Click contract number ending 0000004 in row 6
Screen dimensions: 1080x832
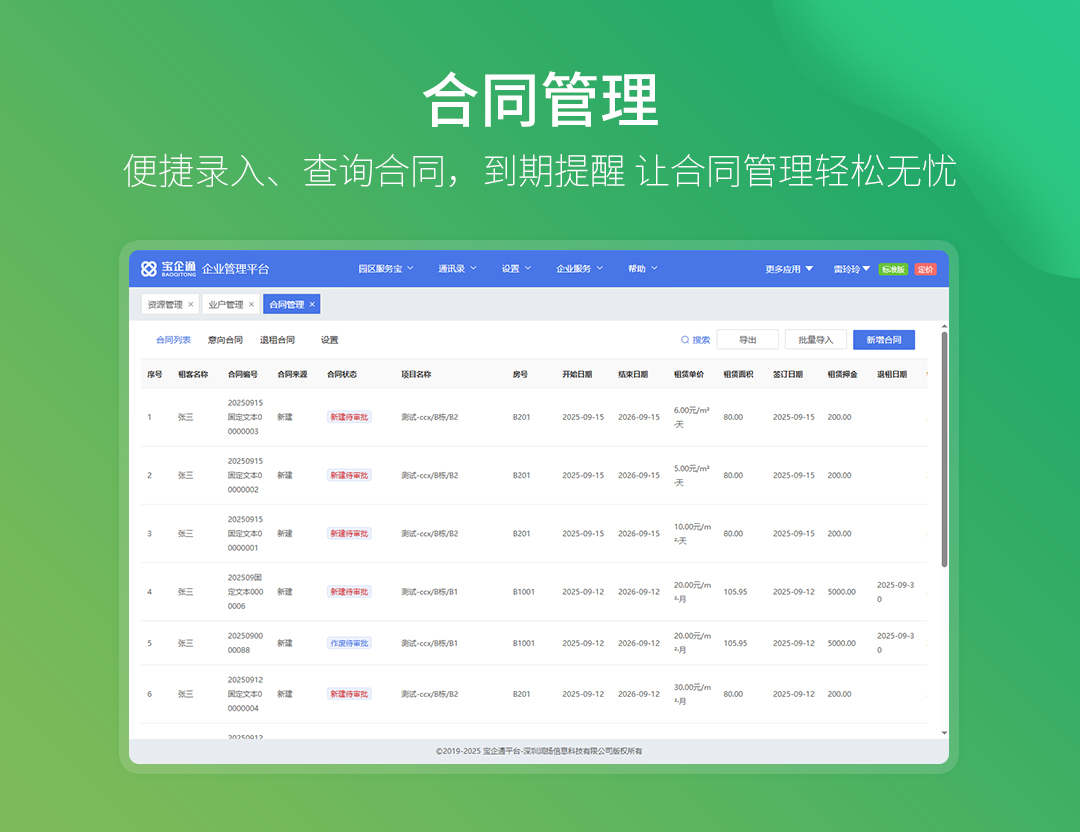[x=245, y=694]
